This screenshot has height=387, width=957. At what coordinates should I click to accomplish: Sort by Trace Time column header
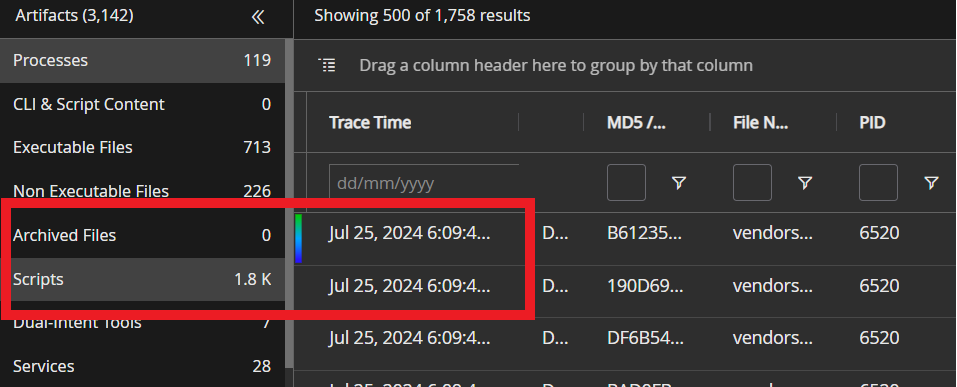tap(370, 123)
